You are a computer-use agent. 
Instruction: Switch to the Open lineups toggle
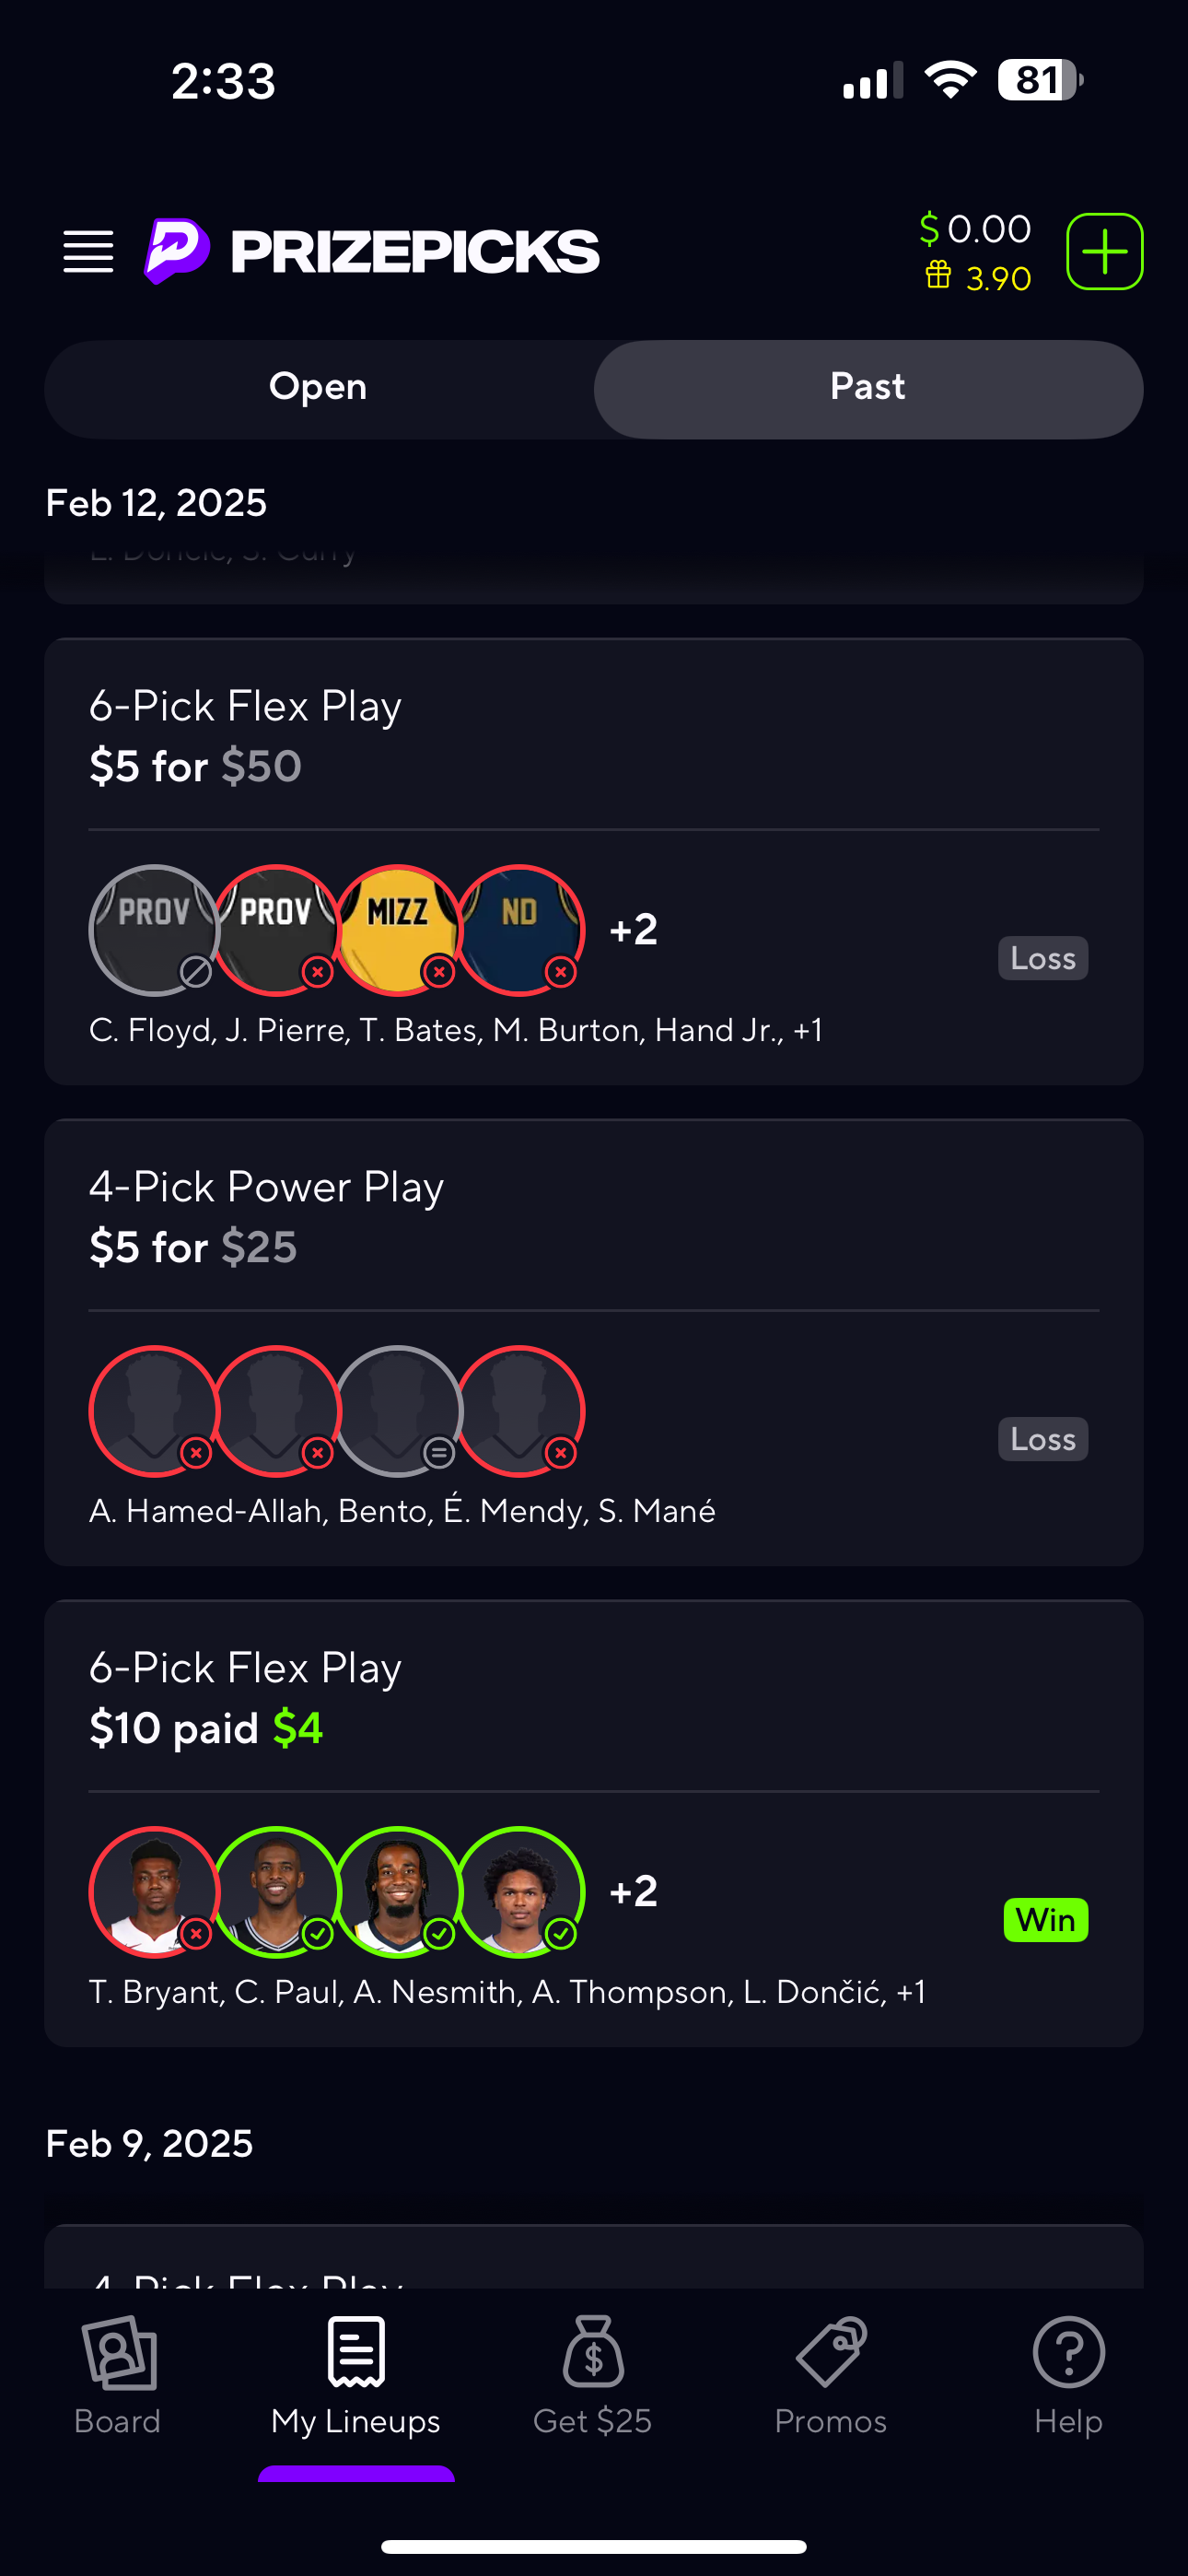(x=318, y=388)
